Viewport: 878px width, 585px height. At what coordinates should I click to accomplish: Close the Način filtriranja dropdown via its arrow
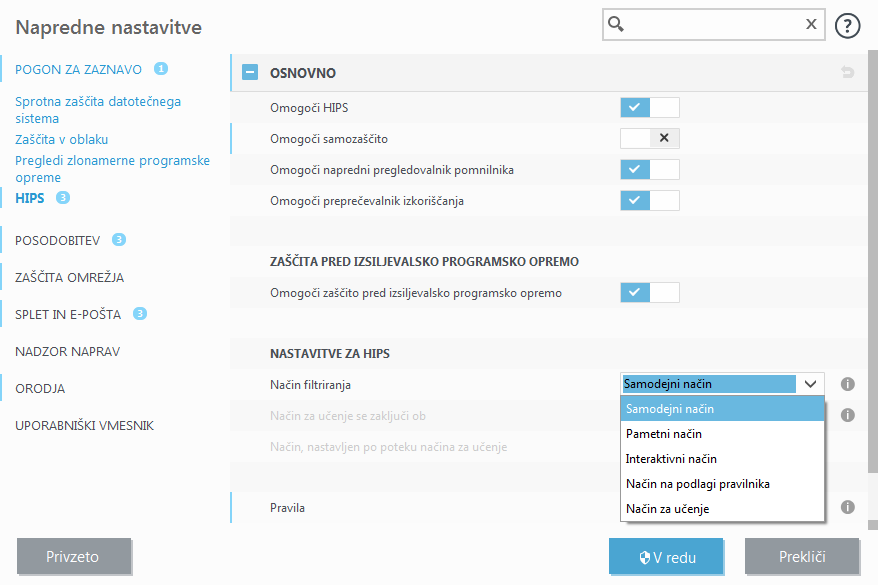(810, 384)
